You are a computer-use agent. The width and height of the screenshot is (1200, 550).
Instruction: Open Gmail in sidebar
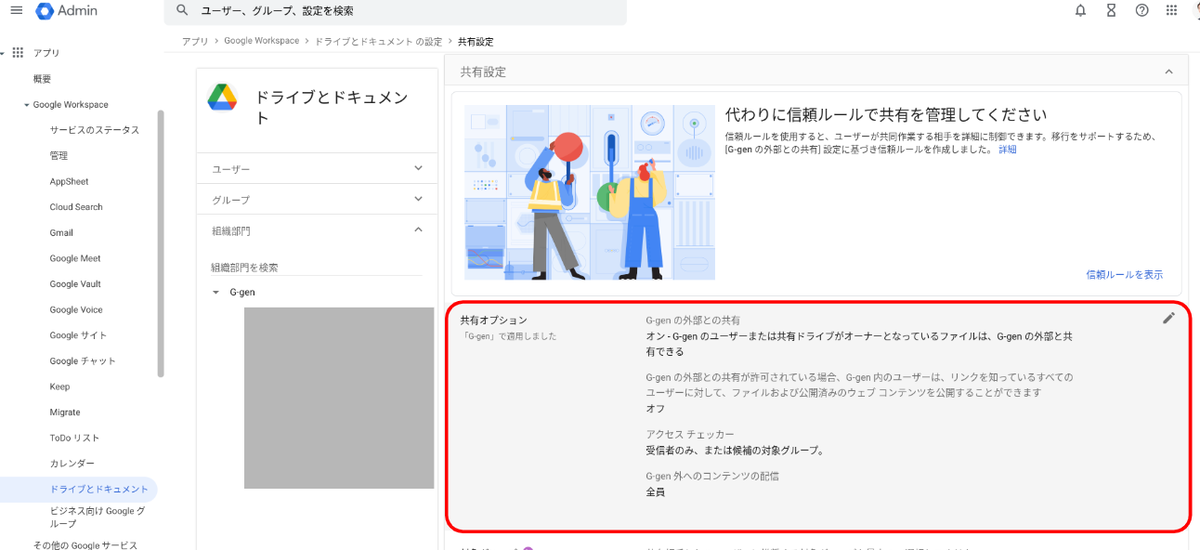[x=61, y=233]
